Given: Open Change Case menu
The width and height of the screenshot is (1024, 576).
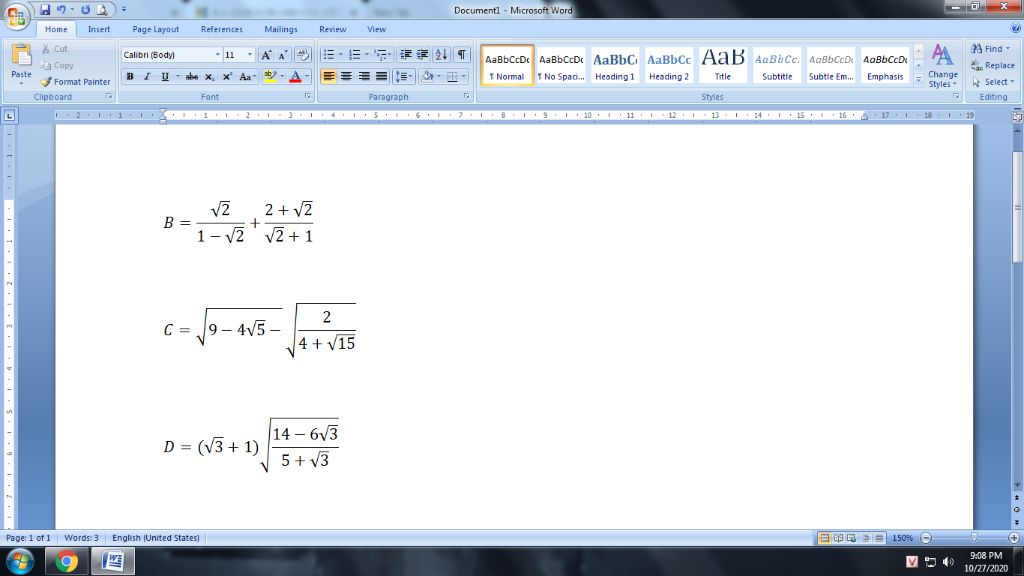Looking at the screenshot, I should pyautogui.click(x=246, y=76).
